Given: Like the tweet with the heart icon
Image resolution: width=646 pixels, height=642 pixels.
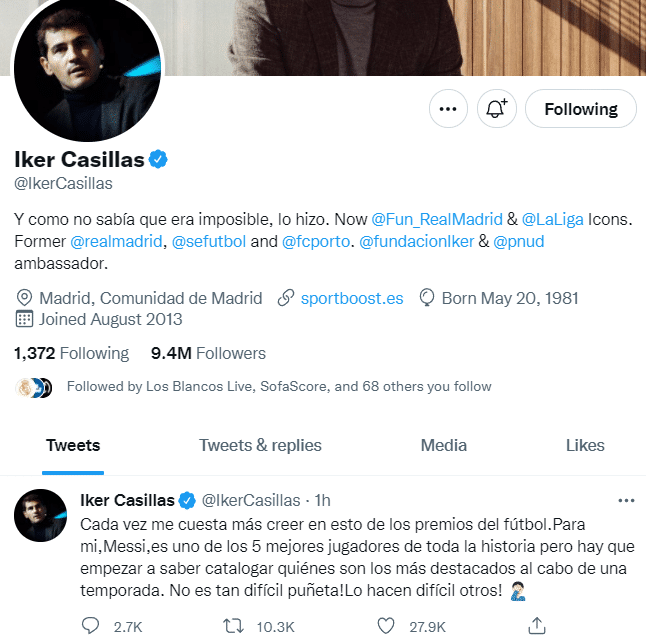Looking at the screenshot, I should pyautogui.click(x=387, y=626).
